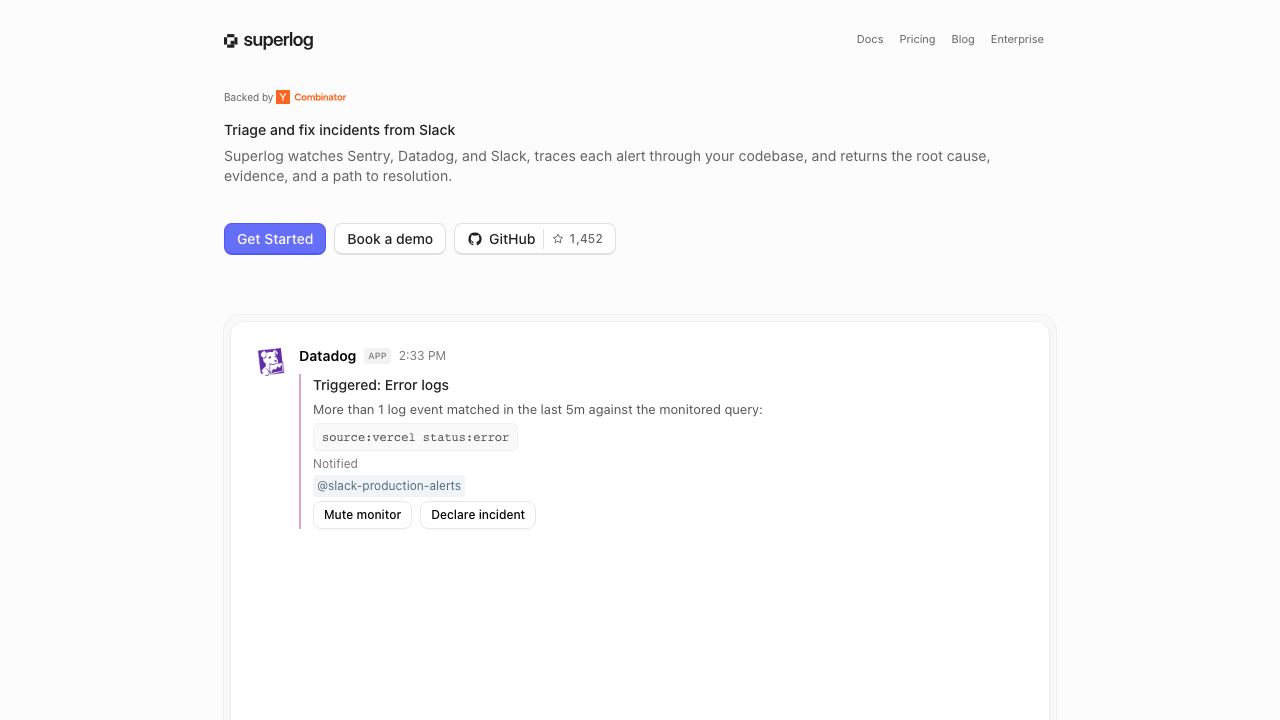
Task: Click the 'More than 1 log event' message
Action: click(538, 410)
